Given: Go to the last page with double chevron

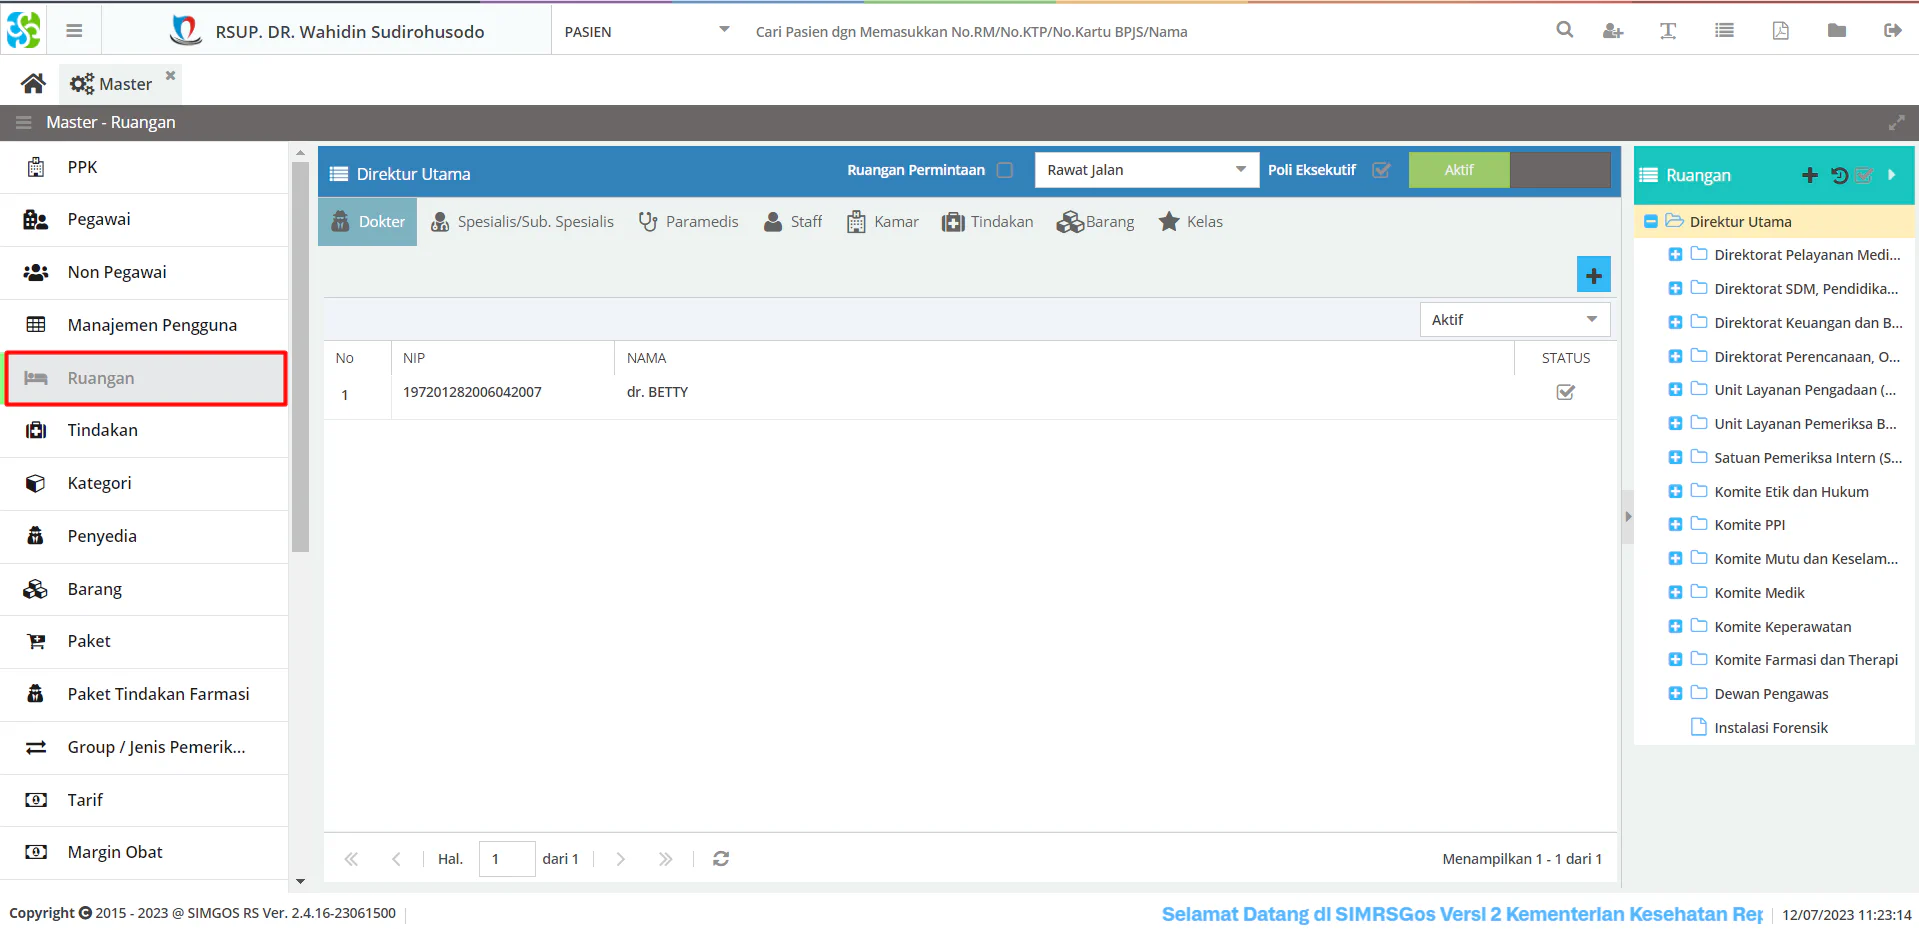Looking at the screenshot, I should (x=666, y=859).
